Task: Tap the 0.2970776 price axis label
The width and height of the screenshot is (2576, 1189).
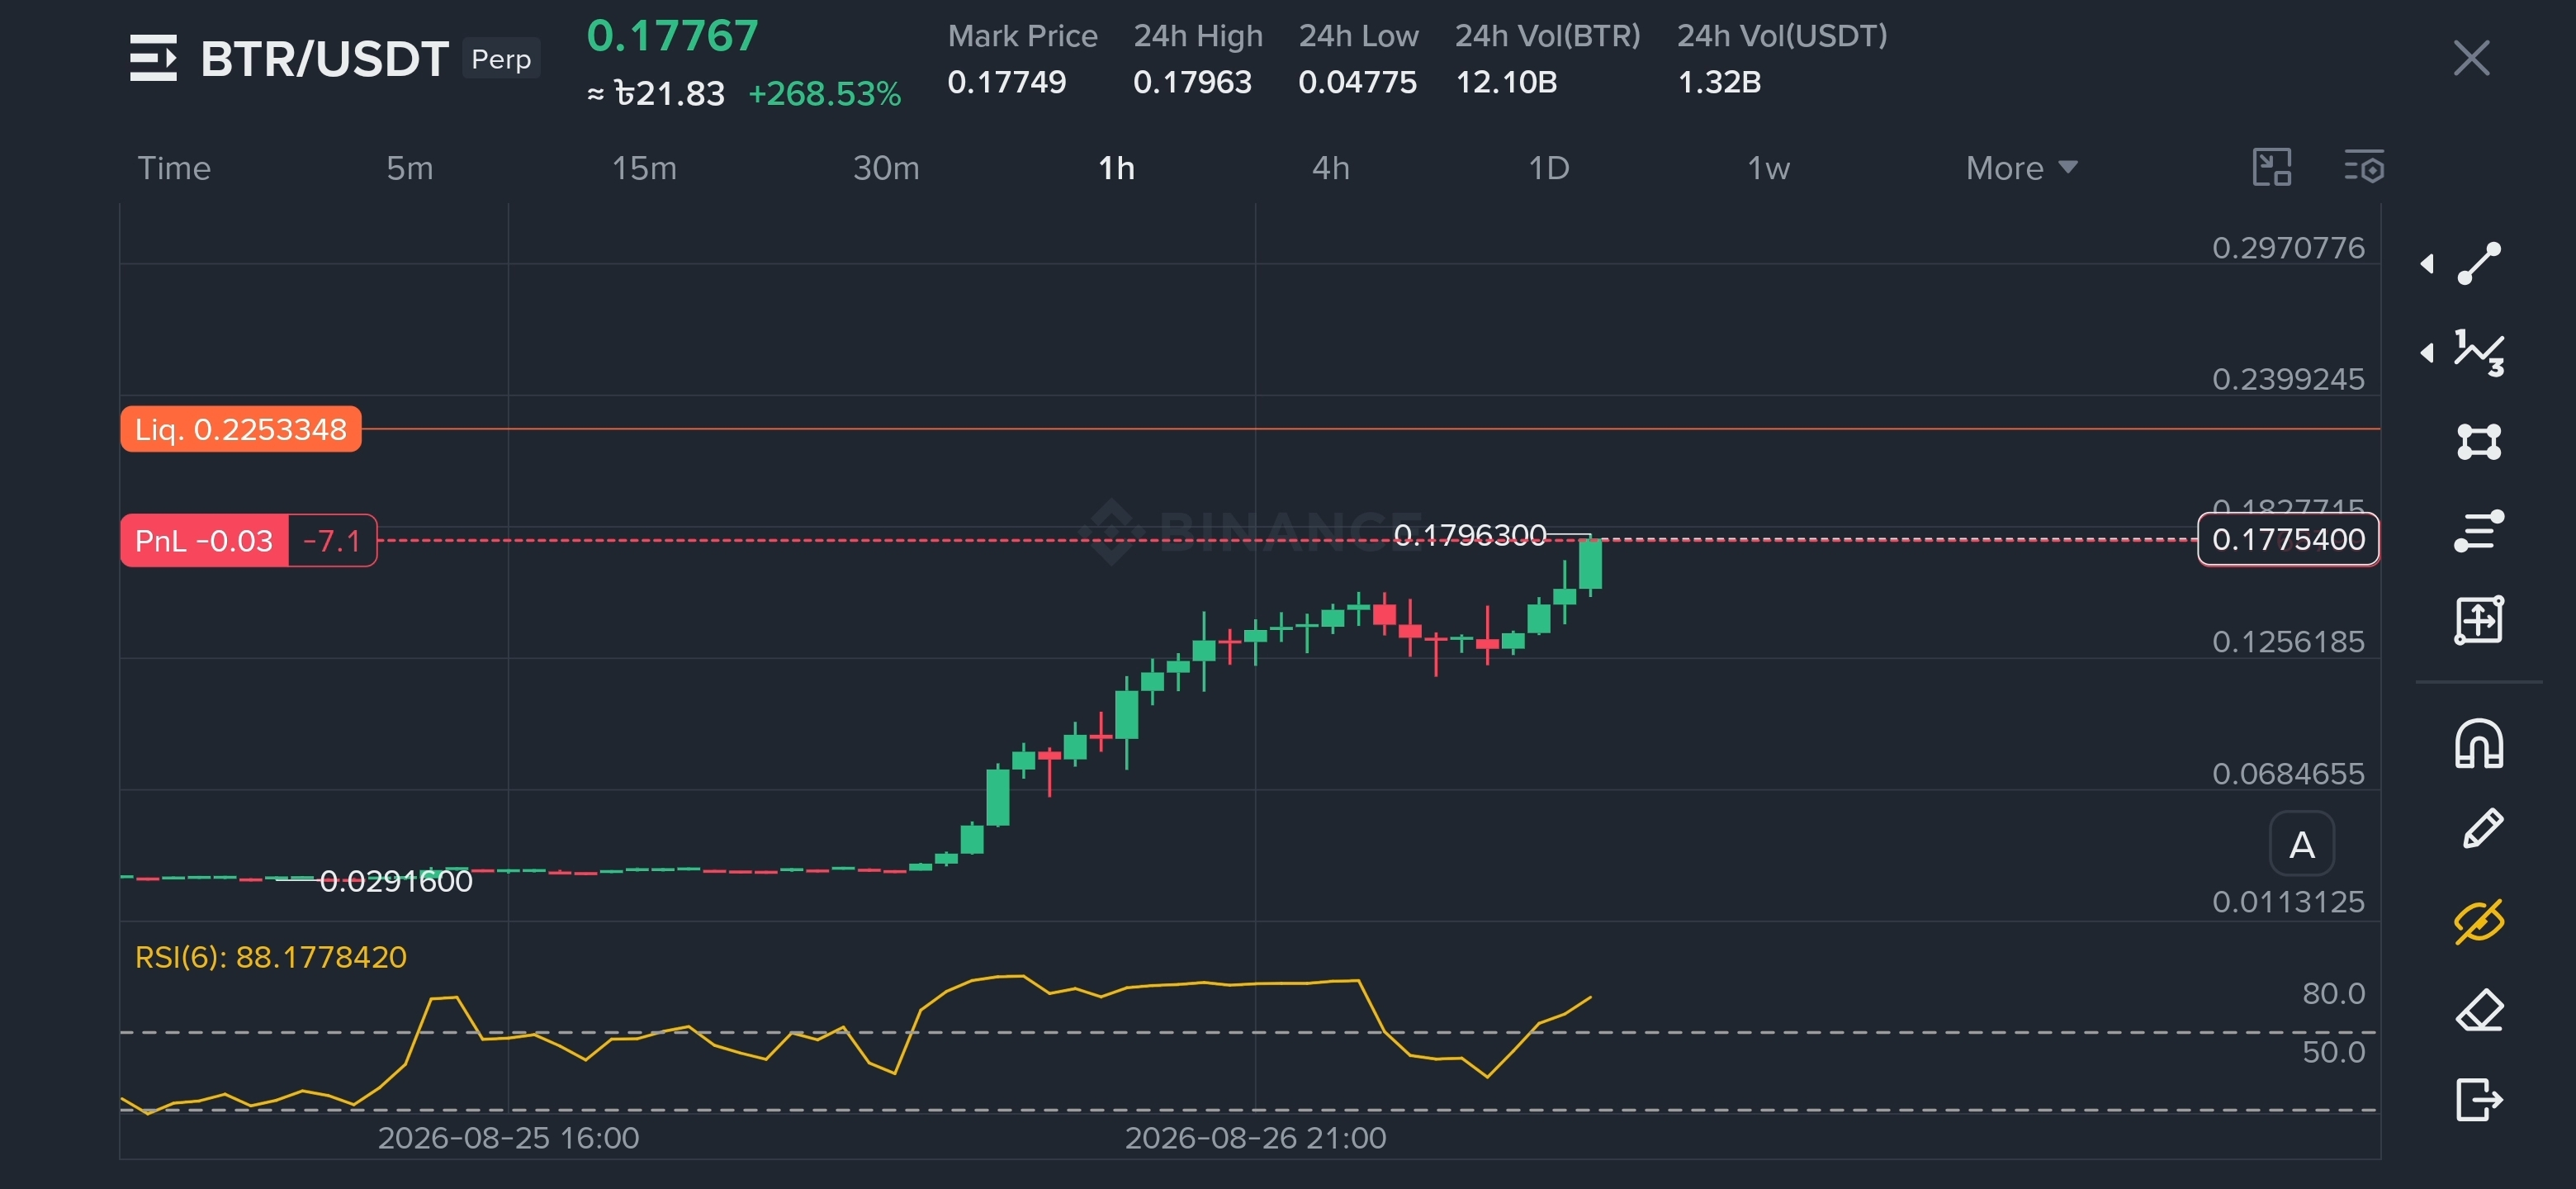Action: coord(2288,247)
